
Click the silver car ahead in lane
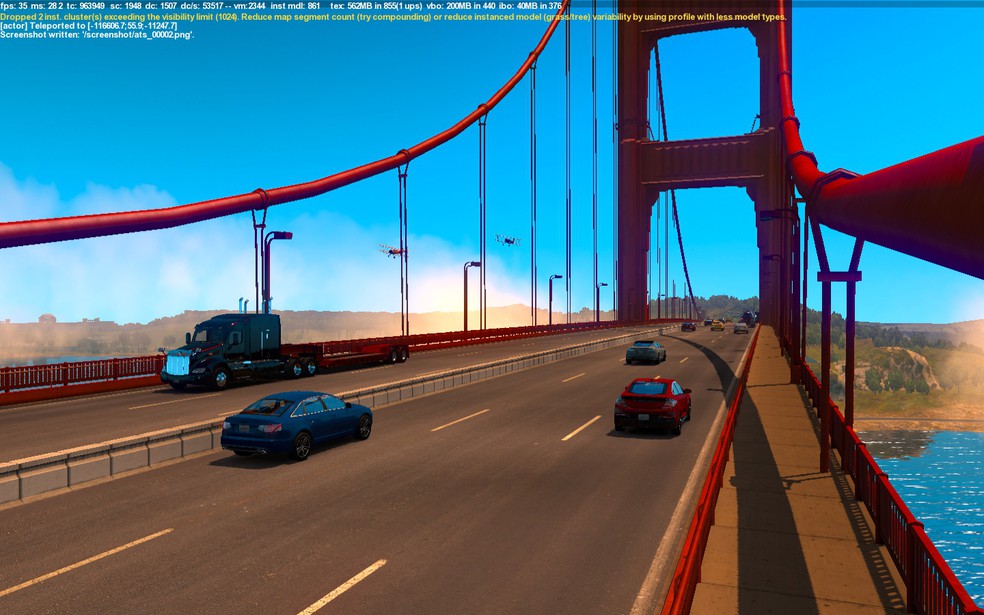click(x=645, y=352)
